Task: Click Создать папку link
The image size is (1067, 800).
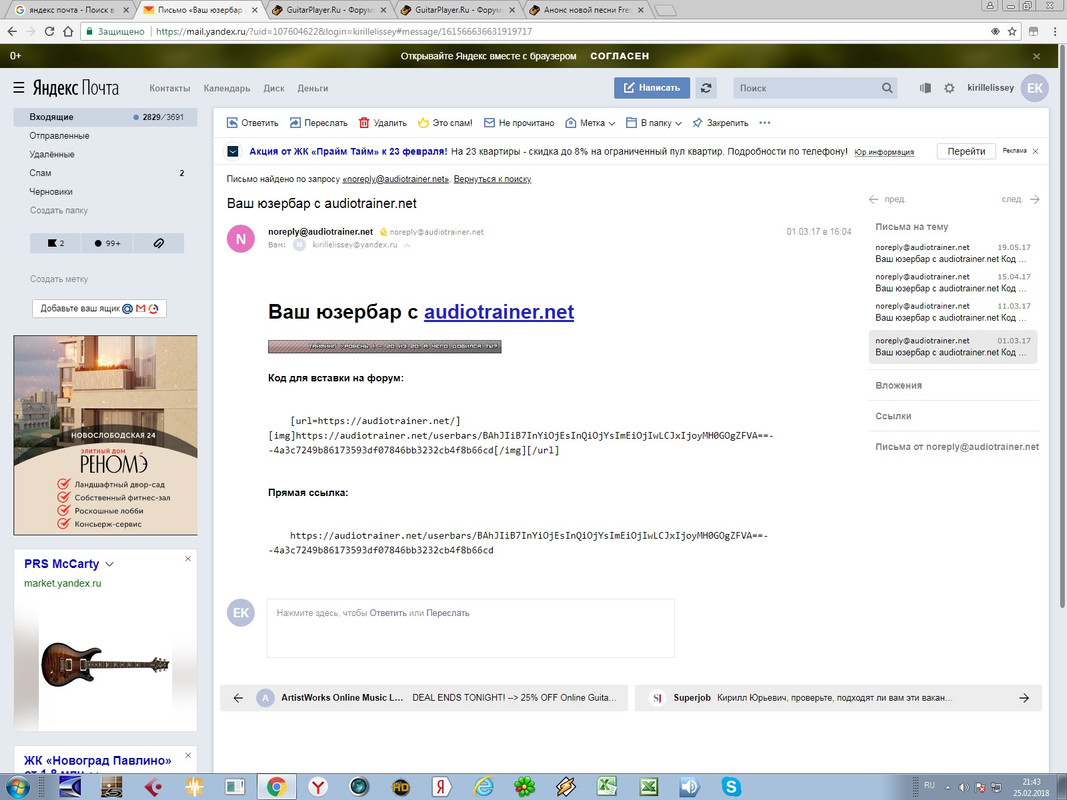Action: (x=59, y=210)
